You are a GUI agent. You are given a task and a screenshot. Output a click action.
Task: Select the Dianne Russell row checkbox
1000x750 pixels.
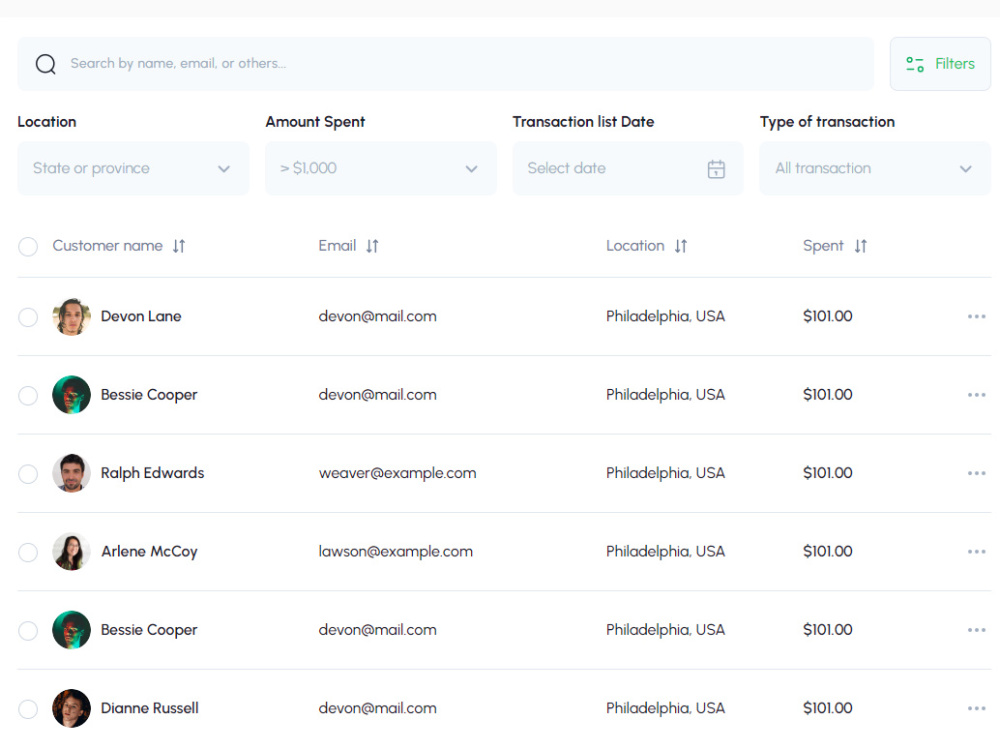tap(28, 709)
